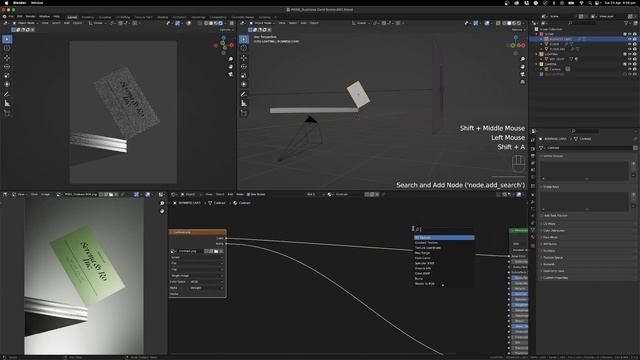
Task: Activate Select Box tool in right viewport toolbar
Action: 244,39
